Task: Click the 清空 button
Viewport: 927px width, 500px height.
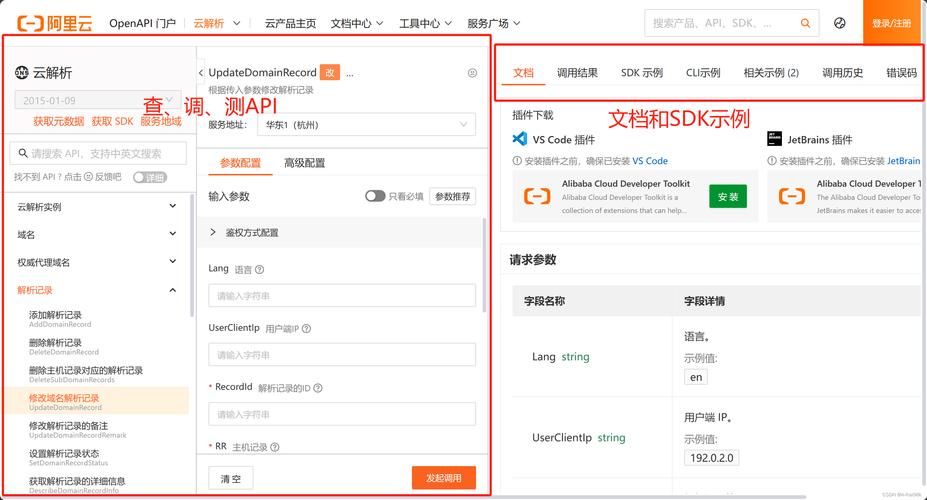Action: point(231,478)
